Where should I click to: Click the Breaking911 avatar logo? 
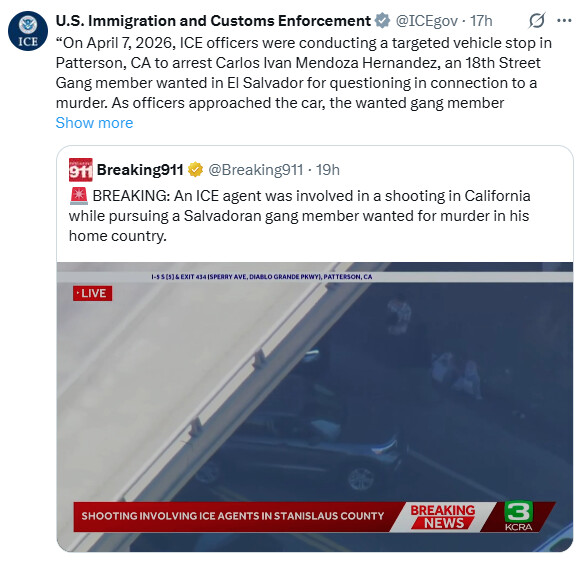(80, 170)
